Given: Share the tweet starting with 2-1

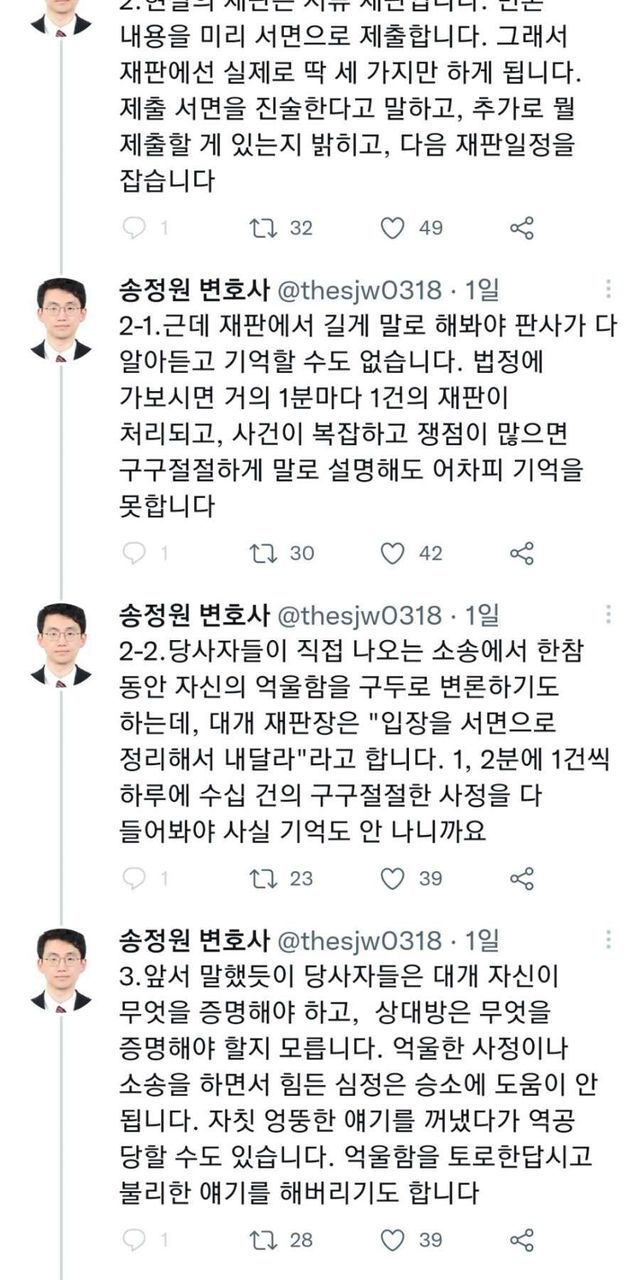Looking at the screenshot, I should pos(522,553).
